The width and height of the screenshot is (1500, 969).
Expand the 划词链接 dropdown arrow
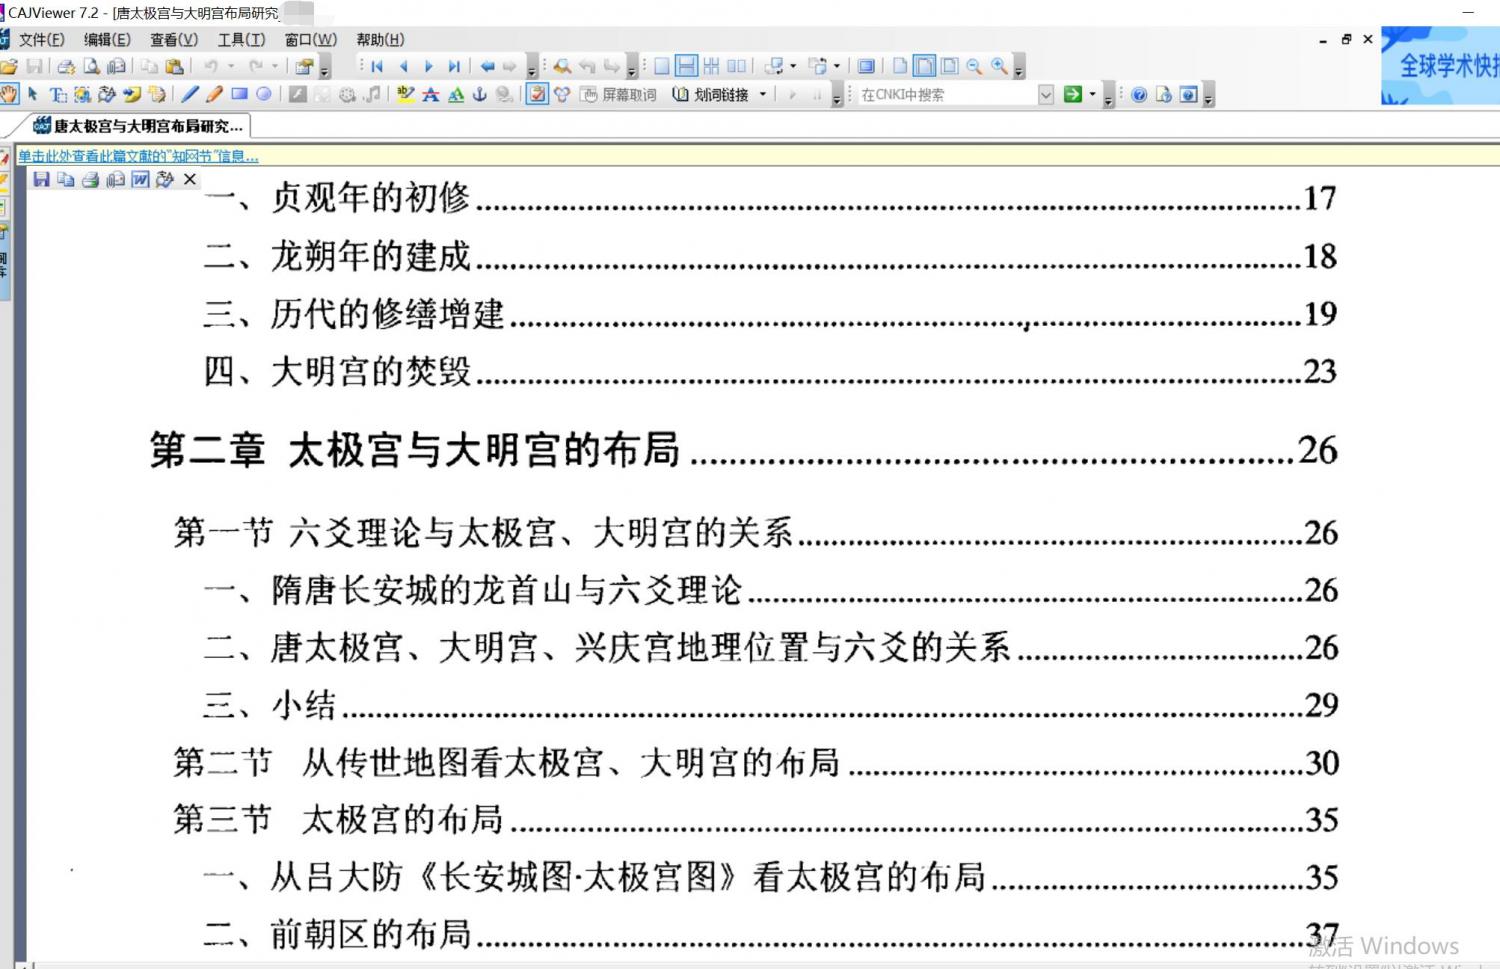coord(763,94)
